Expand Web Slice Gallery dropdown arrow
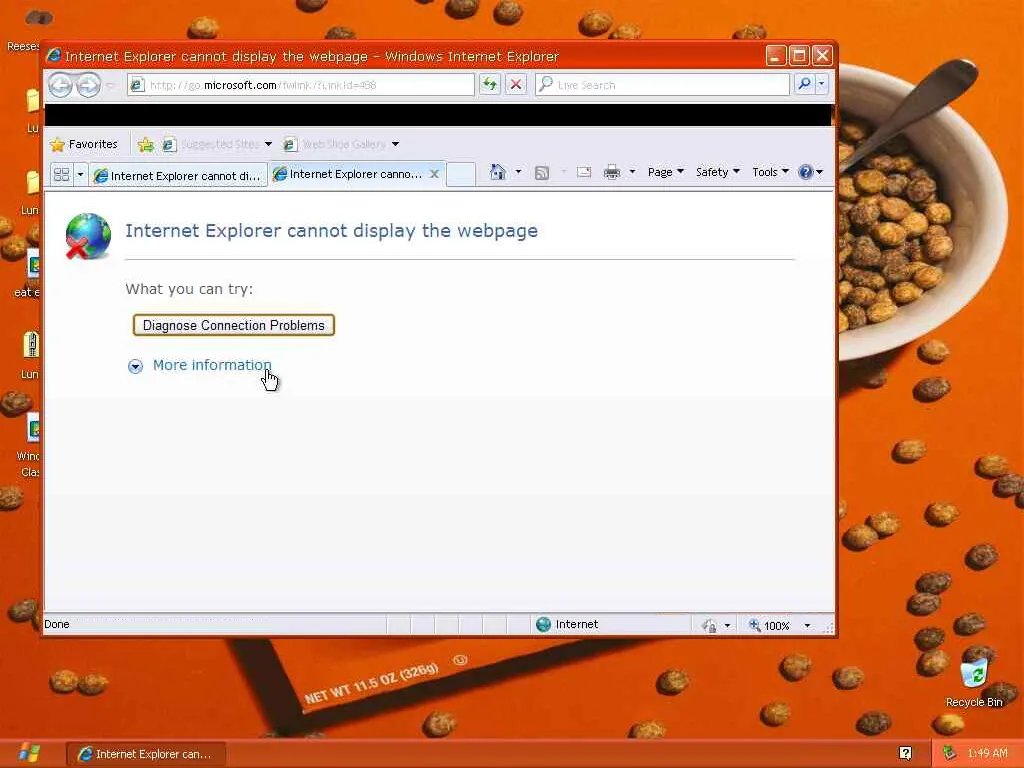The width and height of the screenshot is (1024, 768). 395,144
